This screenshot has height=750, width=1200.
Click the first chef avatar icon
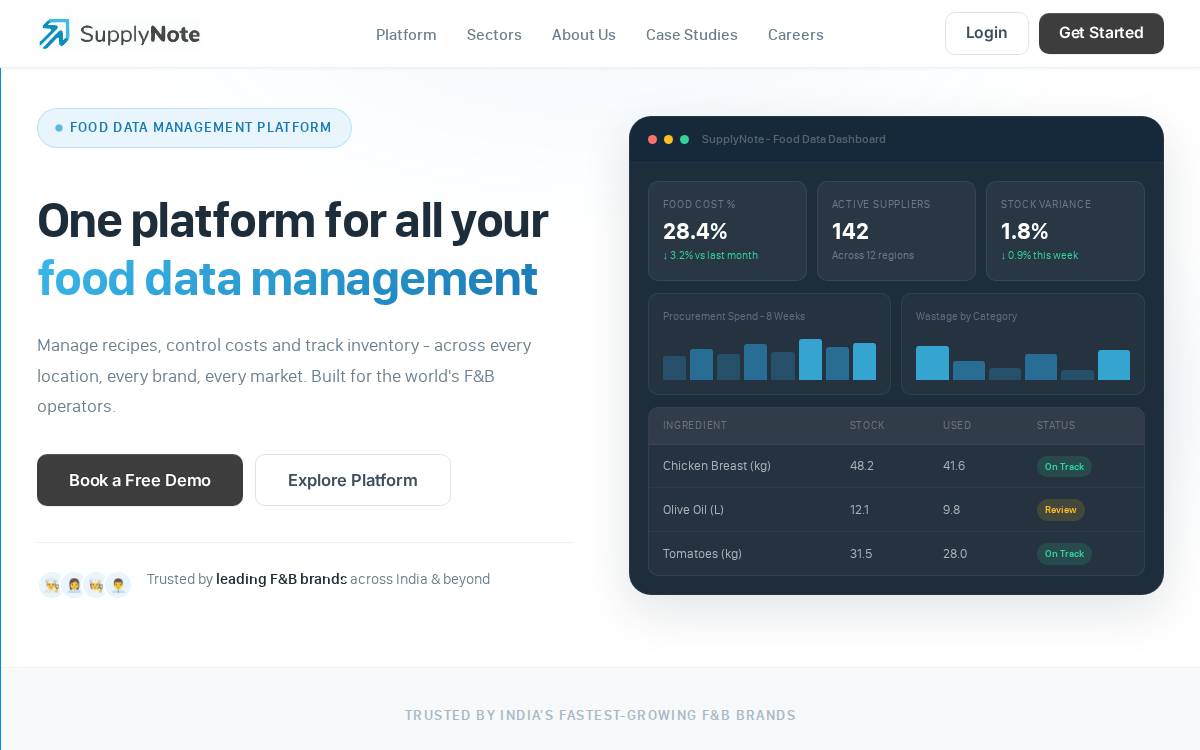click(52, 585)
